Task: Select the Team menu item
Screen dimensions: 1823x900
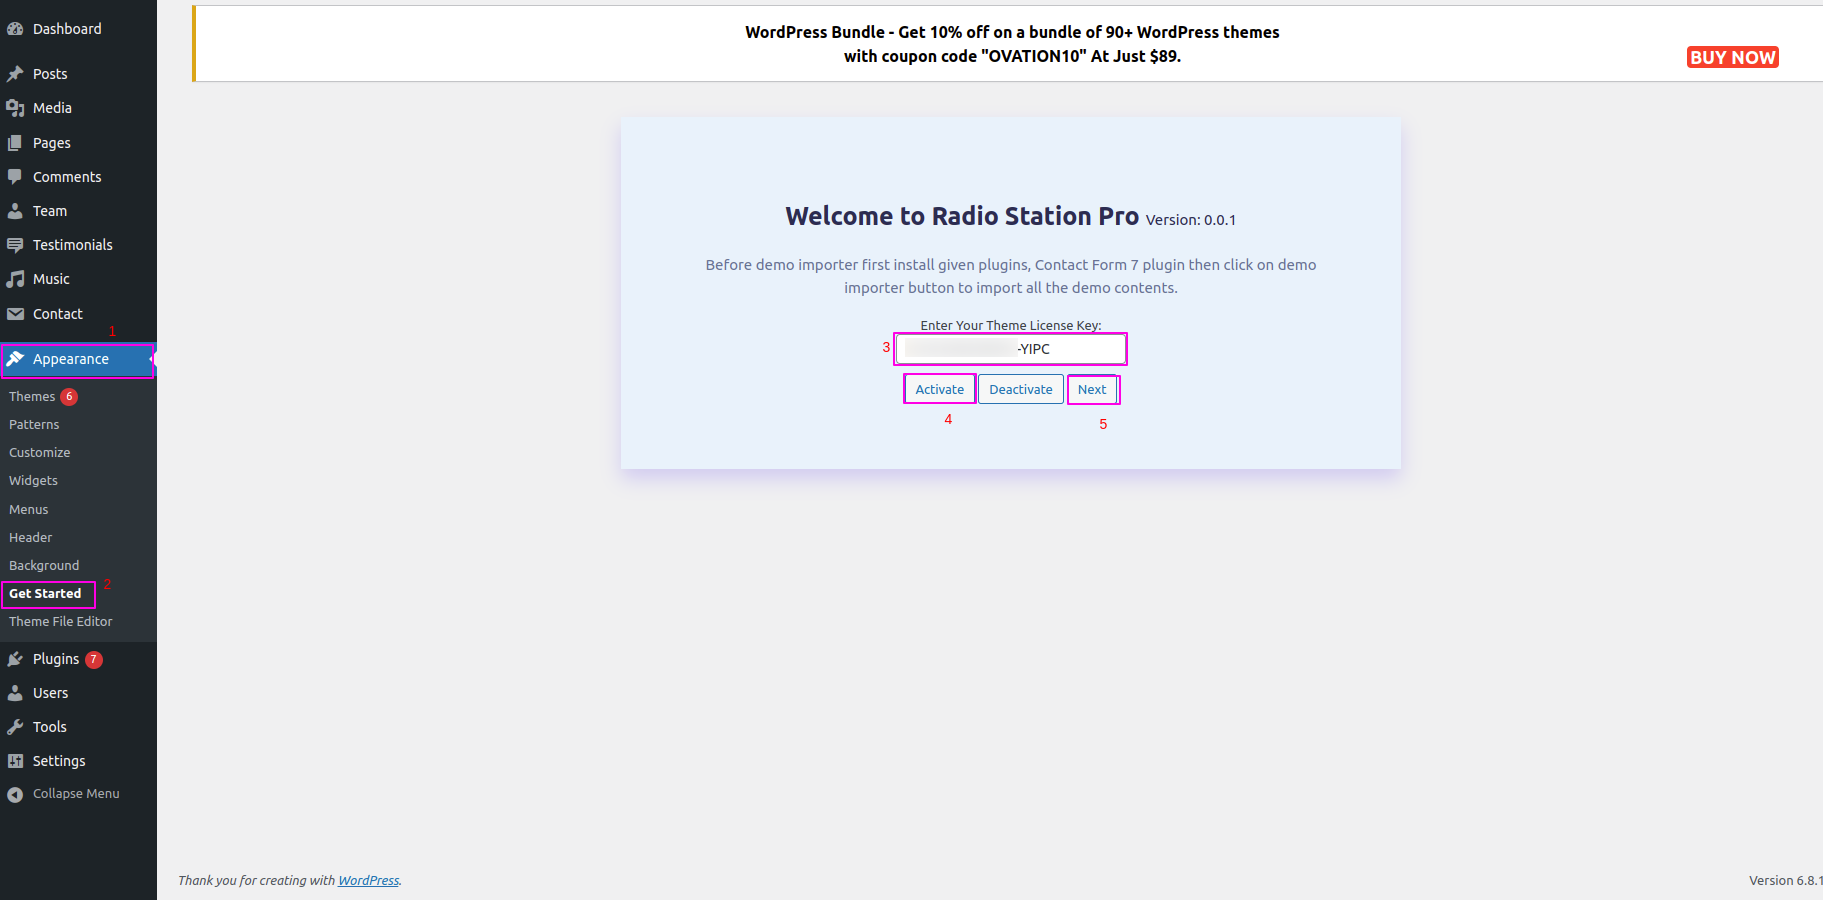Action: [x=50, y=211]
